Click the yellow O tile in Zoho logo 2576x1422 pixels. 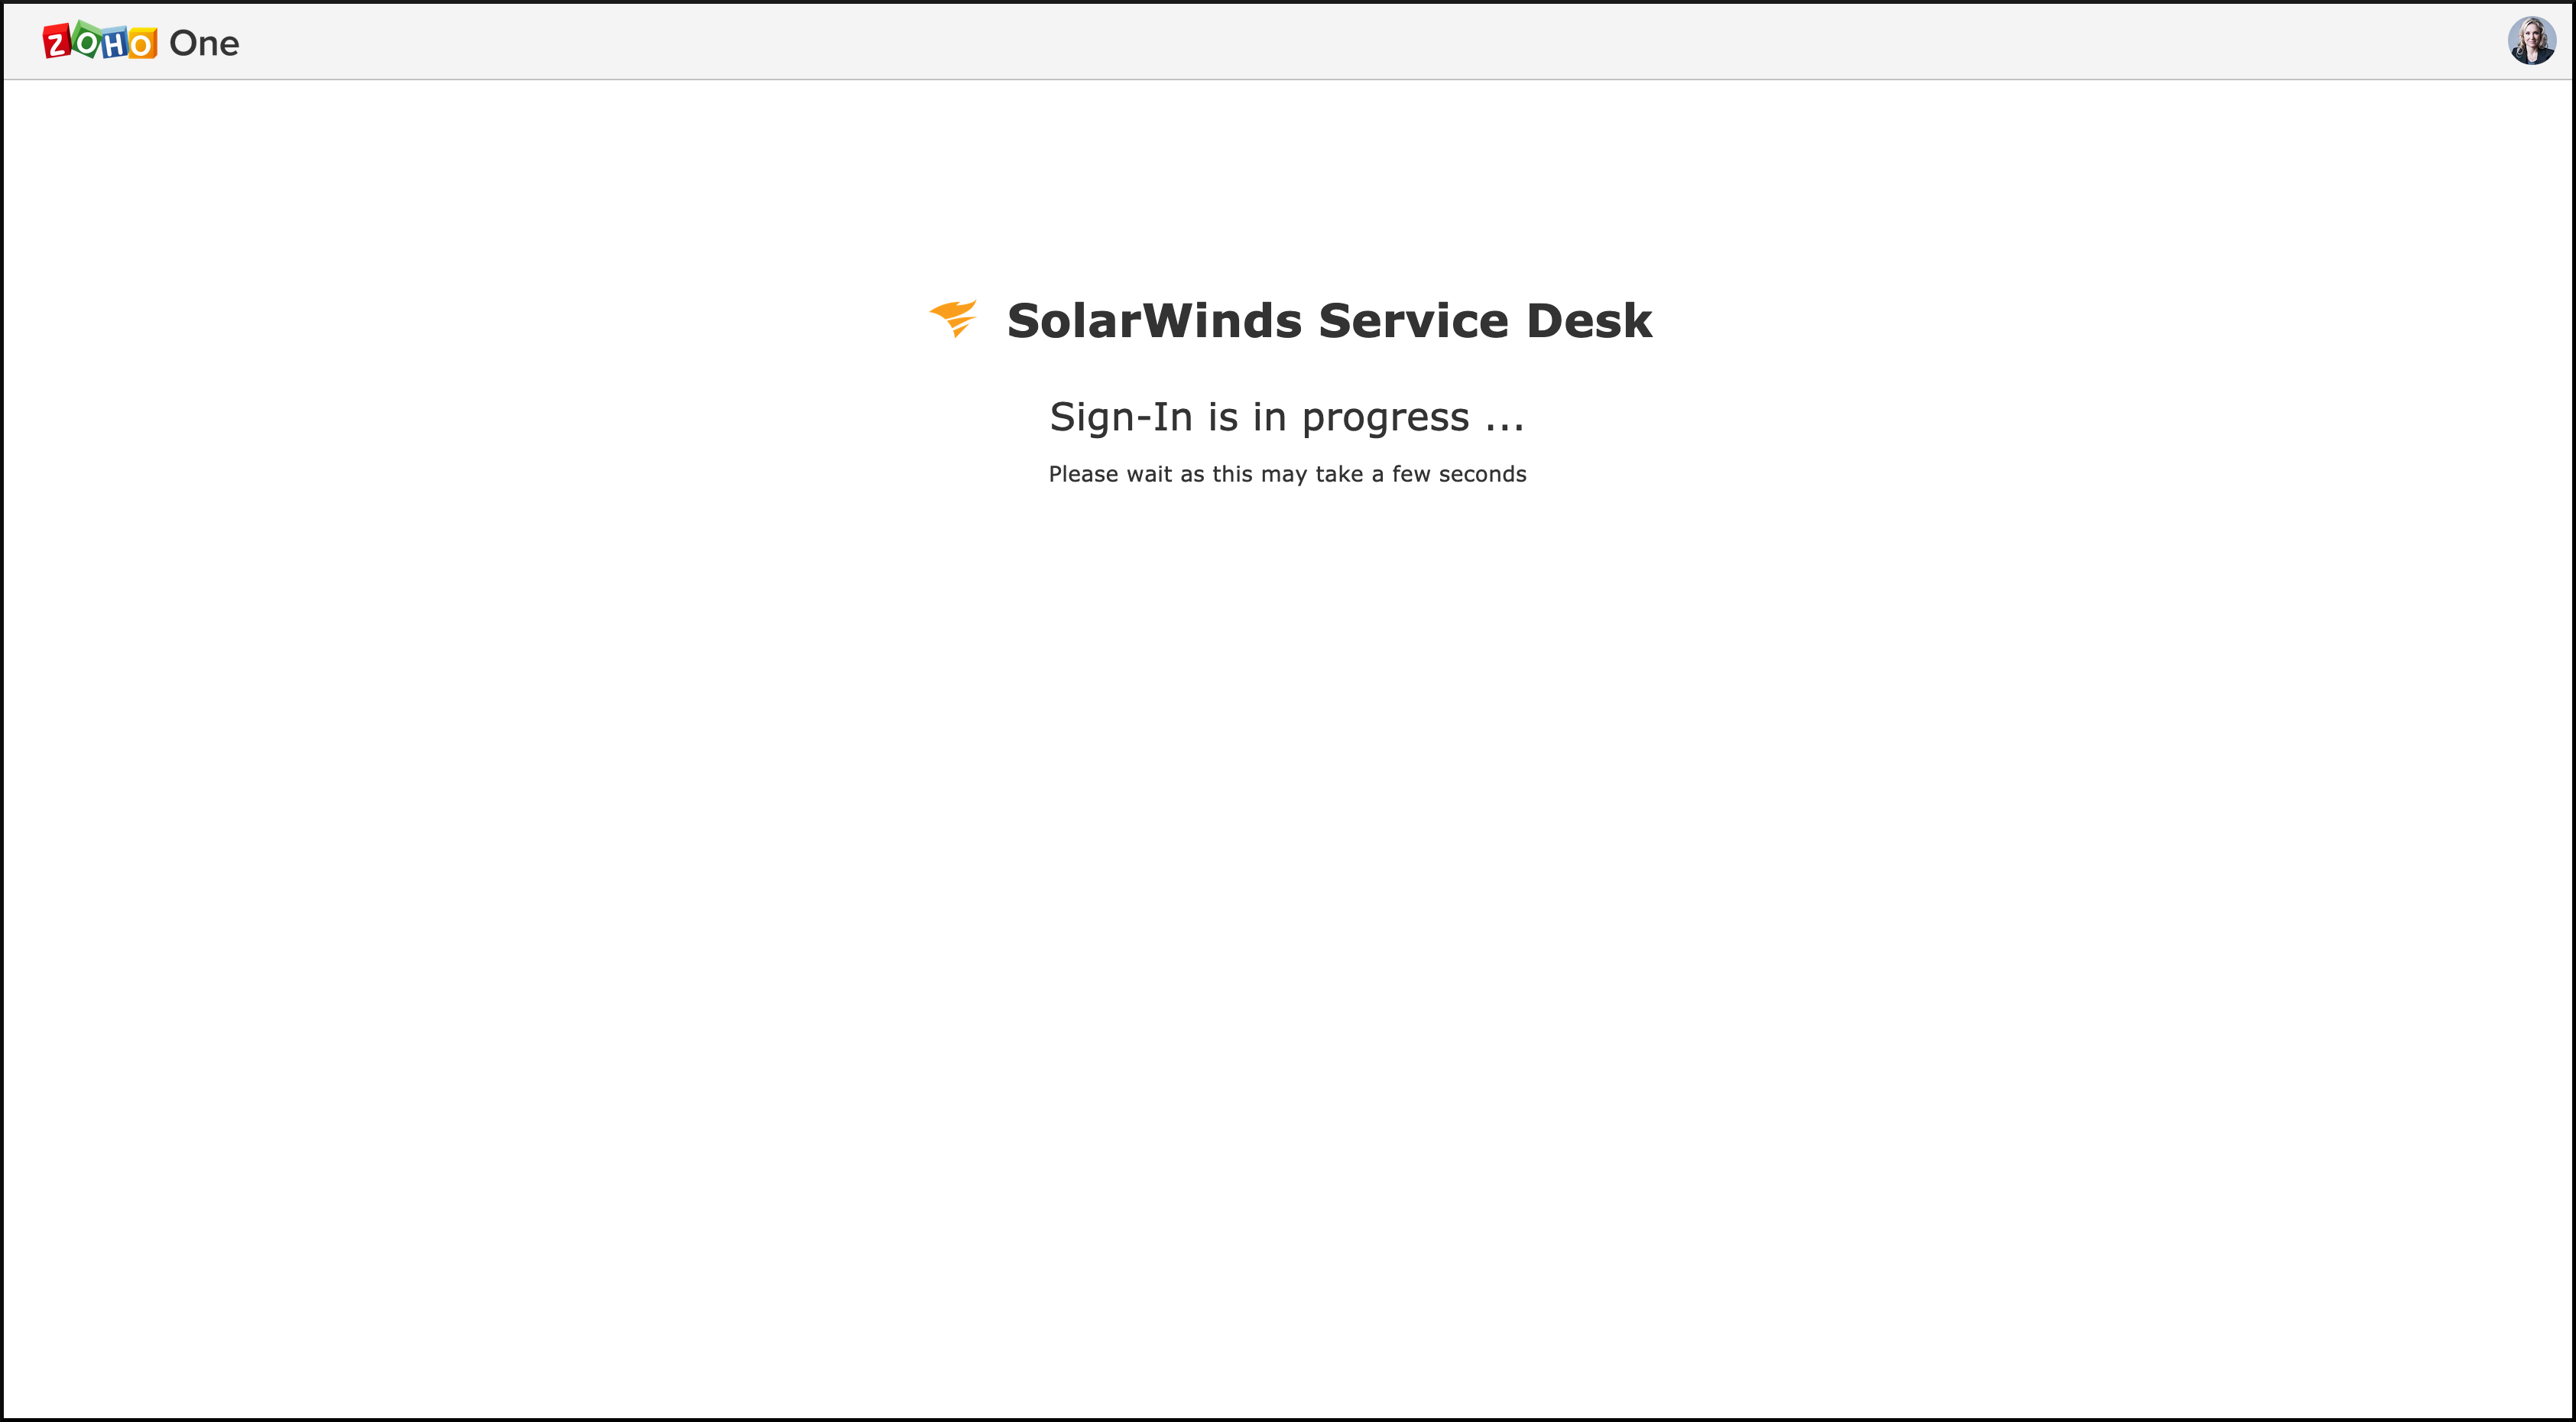pos(142,44)
